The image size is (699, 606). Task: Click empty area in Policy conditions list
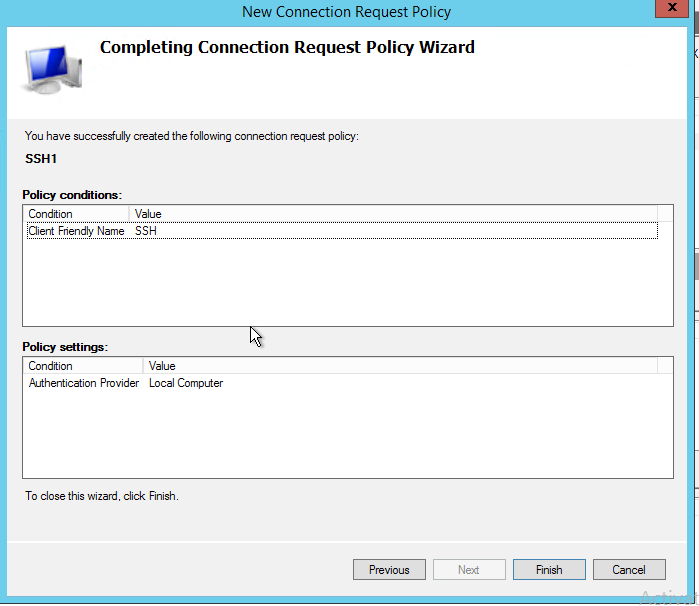click(346, 285)
